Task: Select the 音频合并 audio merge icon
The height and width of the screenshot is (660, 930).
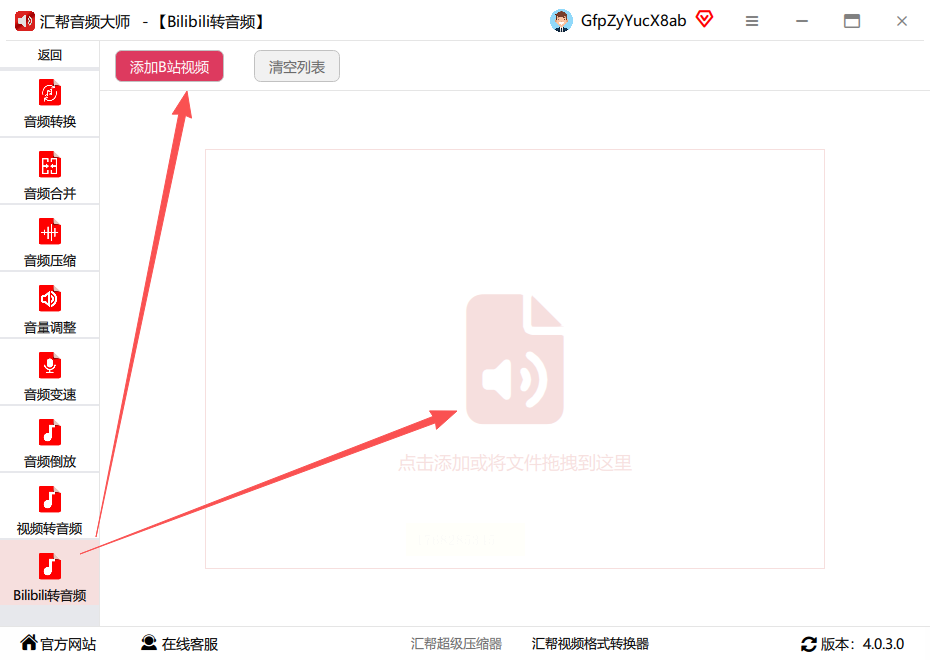Action: click(x=50, y=165)
